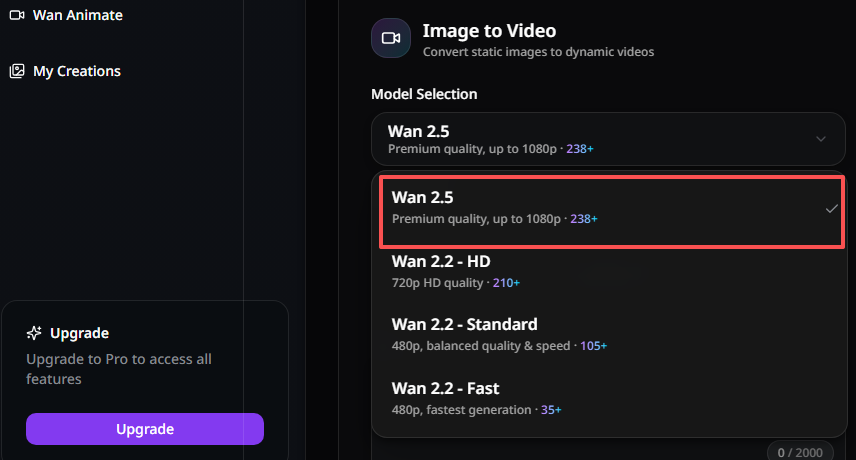Go to My Creations in sidebar

pyautogui.click(x=76, y=71)
